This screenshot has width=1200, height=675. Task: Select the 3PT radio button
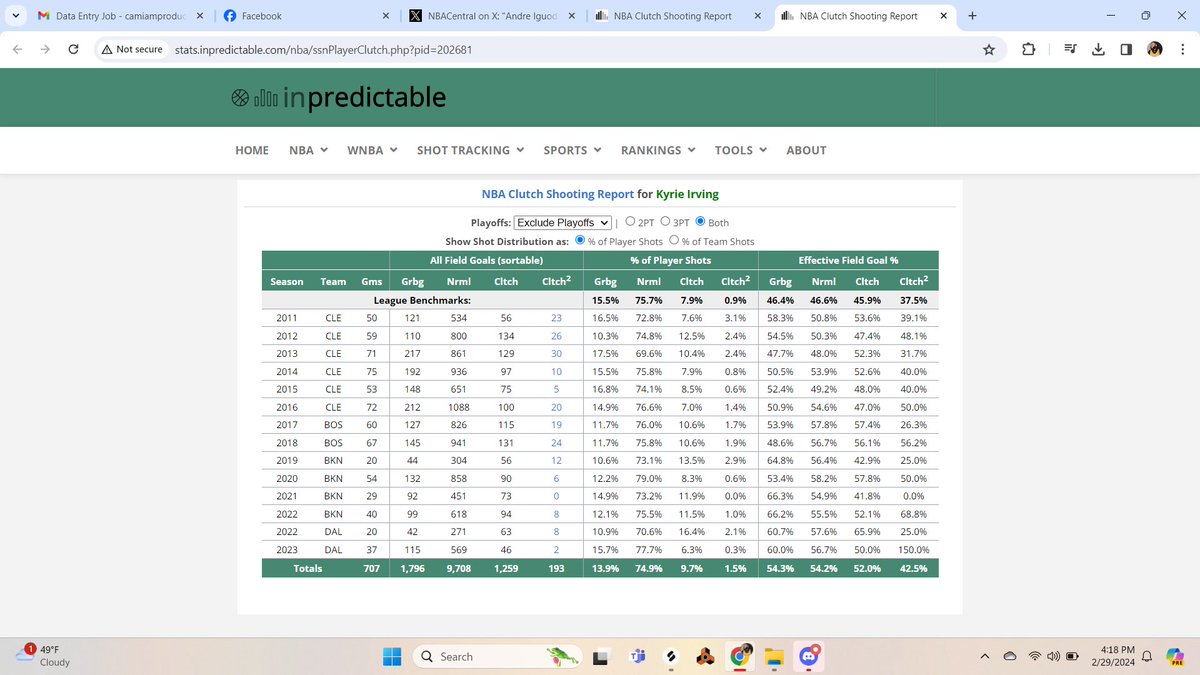coord(666,223)
